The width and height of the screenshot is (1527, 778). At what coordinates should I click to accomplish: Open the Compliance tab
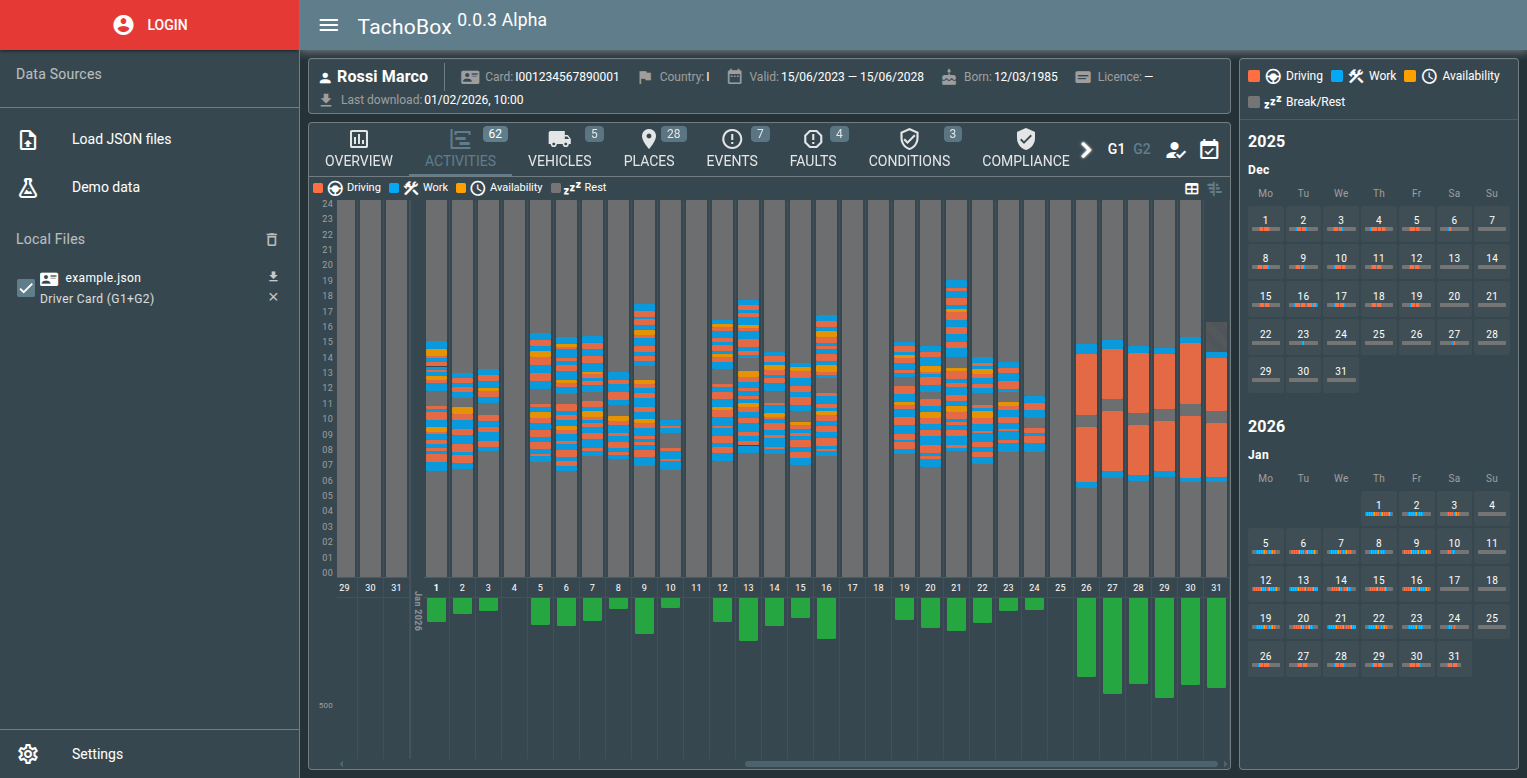tap(1025, 150)
